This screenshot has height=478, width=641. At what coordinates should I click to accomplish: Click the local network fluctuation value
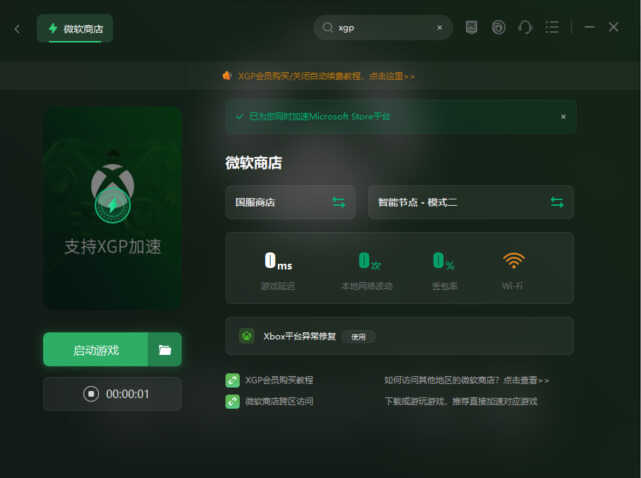pyautogui.click(x=370, y=260)
